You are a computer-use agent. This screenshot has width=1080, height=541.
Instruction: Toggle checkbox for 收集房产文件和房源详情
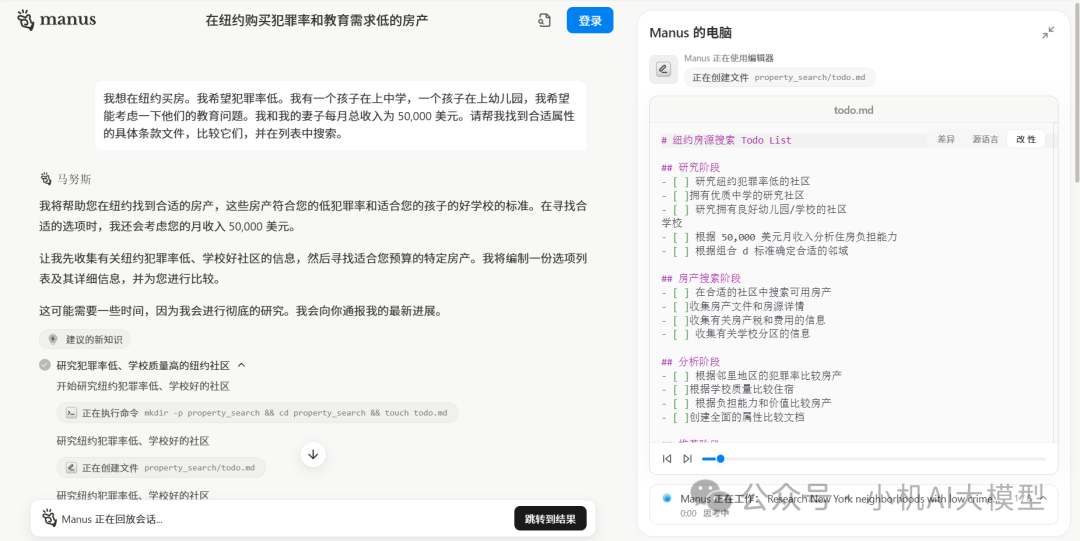pyautogui.click(x=679, y=306)
